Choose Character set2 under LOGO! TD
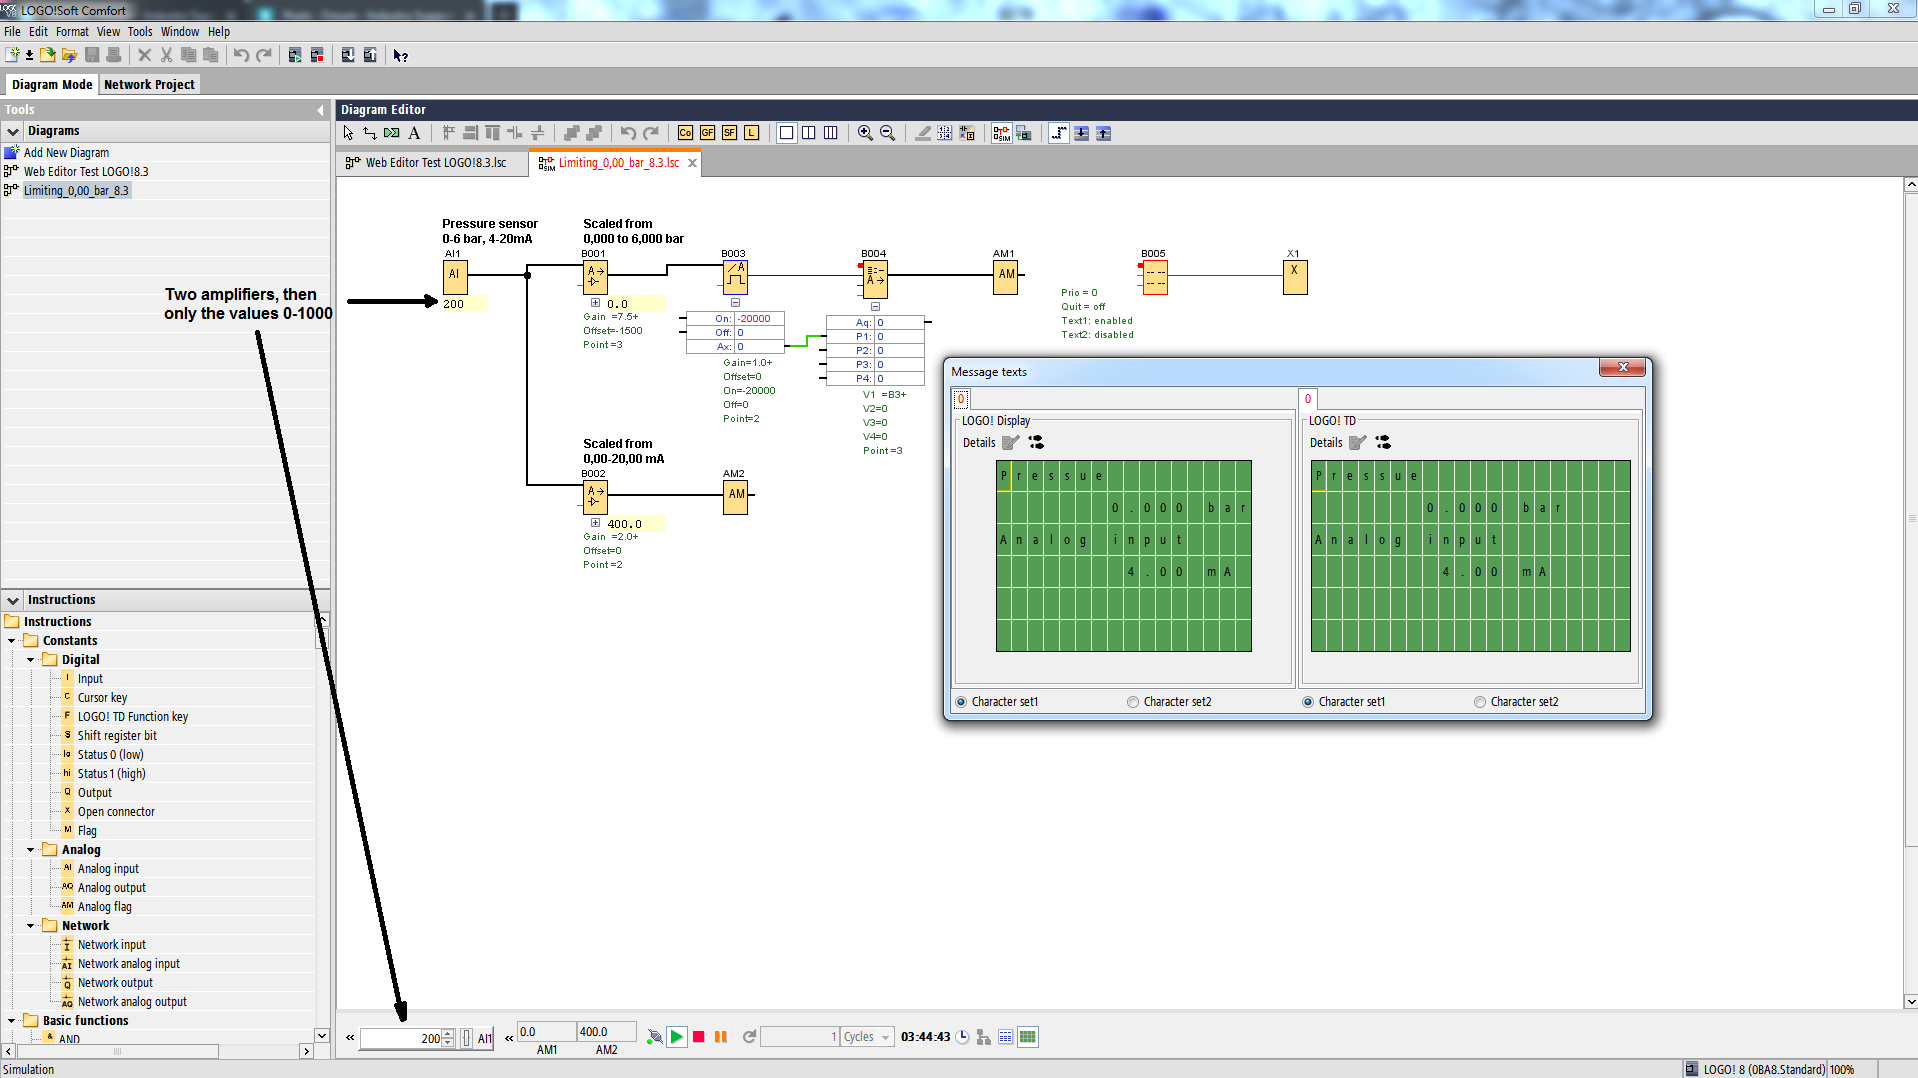This screenshot has height=1078, width=1918. coord(1480,702)
